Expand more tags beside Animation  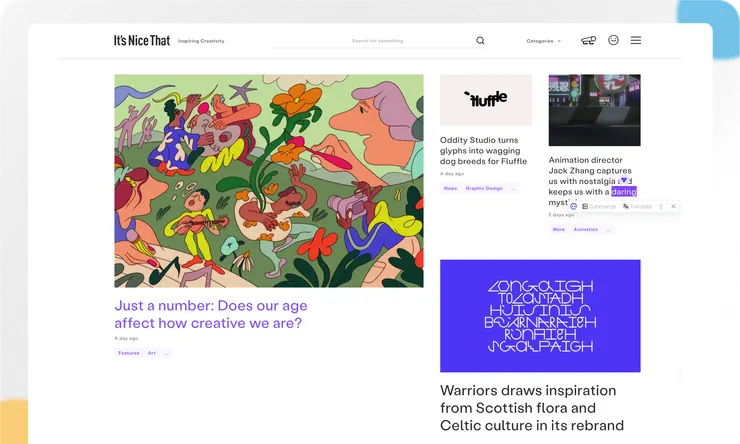[608, 229]
